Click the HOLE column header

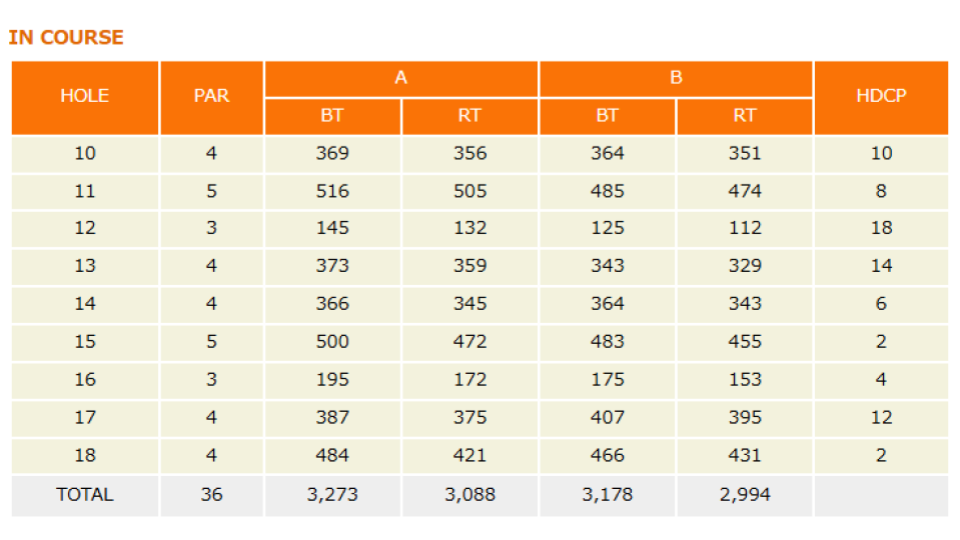[85, 97]
